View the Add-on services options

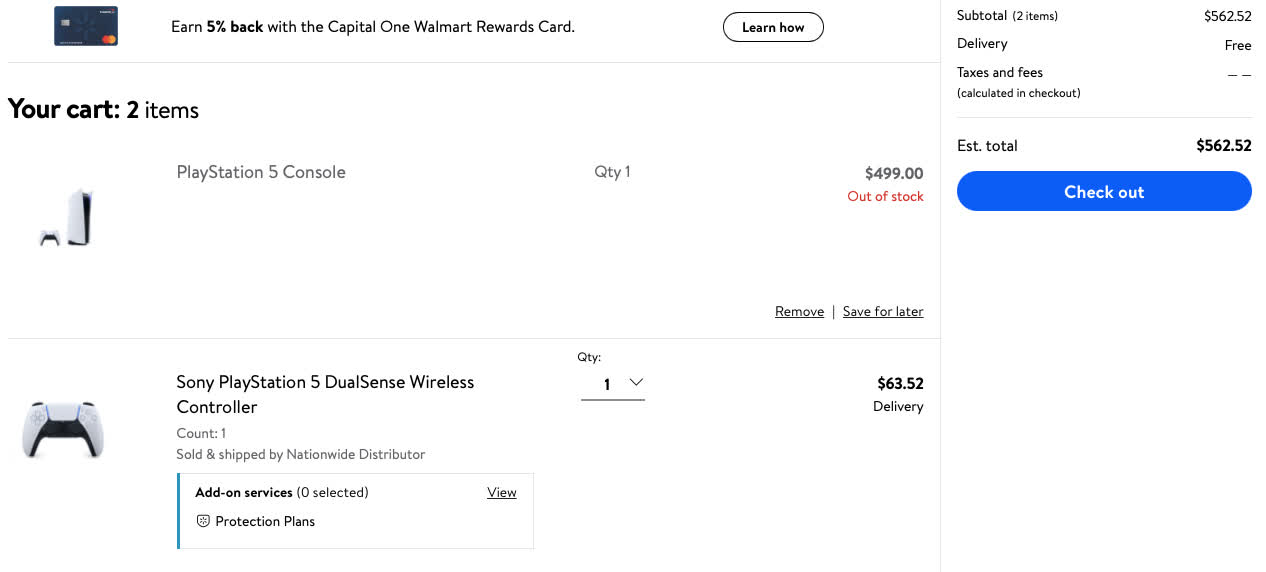[x=502, y=492]
